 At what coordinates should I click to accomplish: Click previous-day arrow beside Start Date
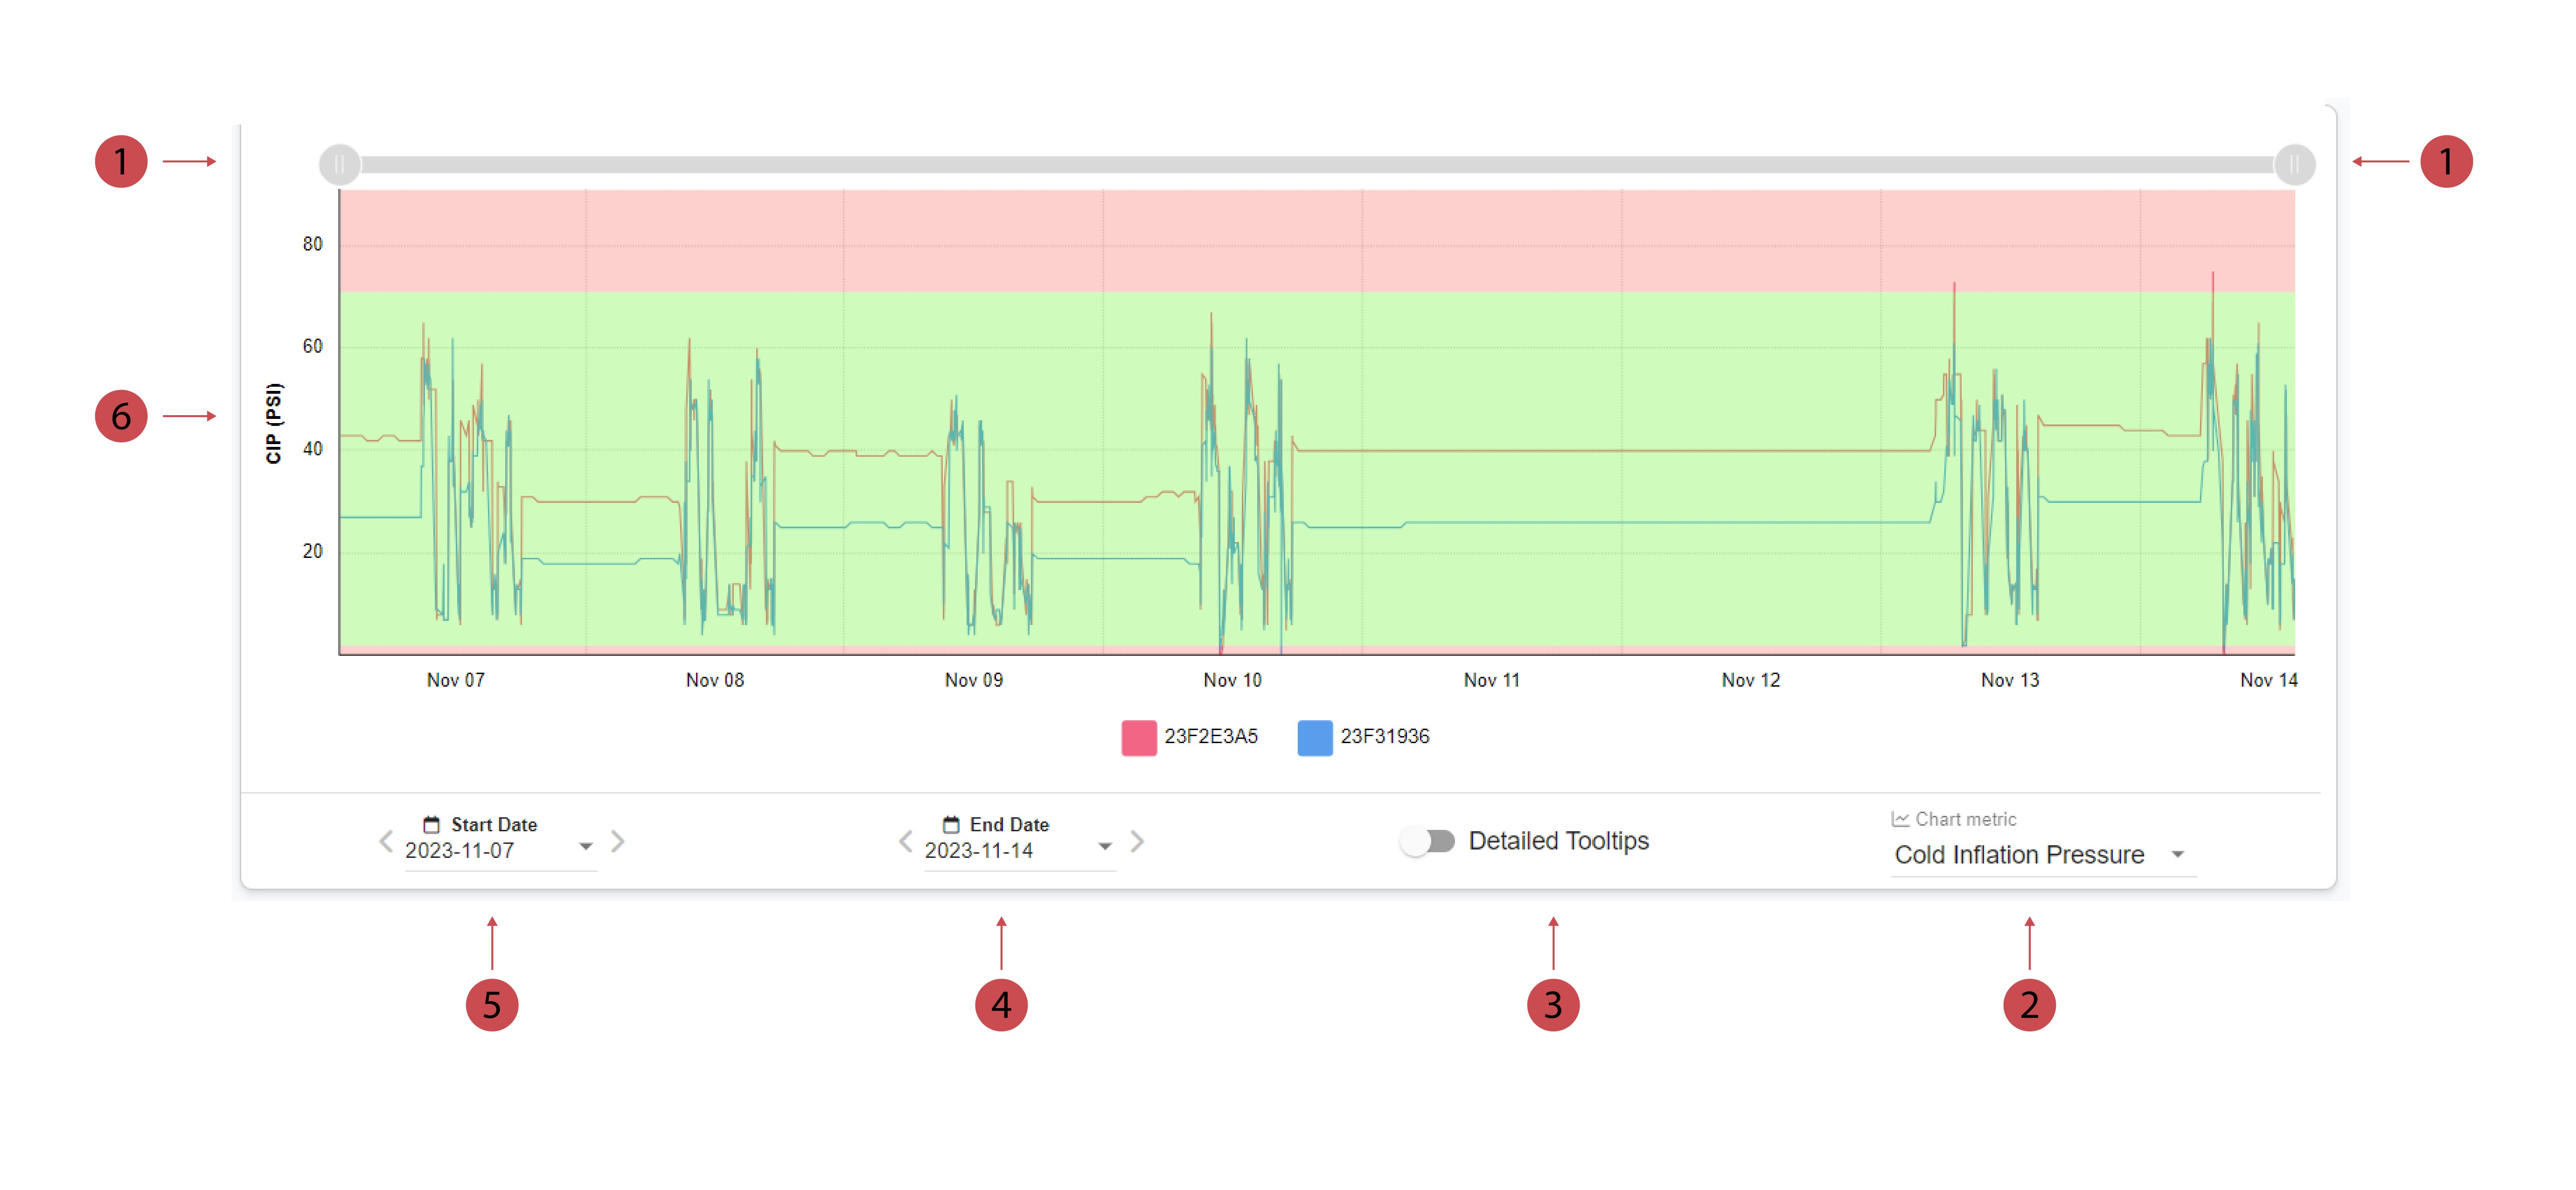tap(386, 841)
